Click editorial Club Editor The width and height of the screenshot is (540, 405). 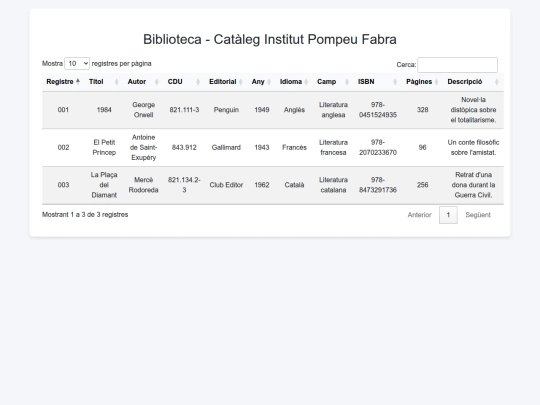click(x=226, y=185)
